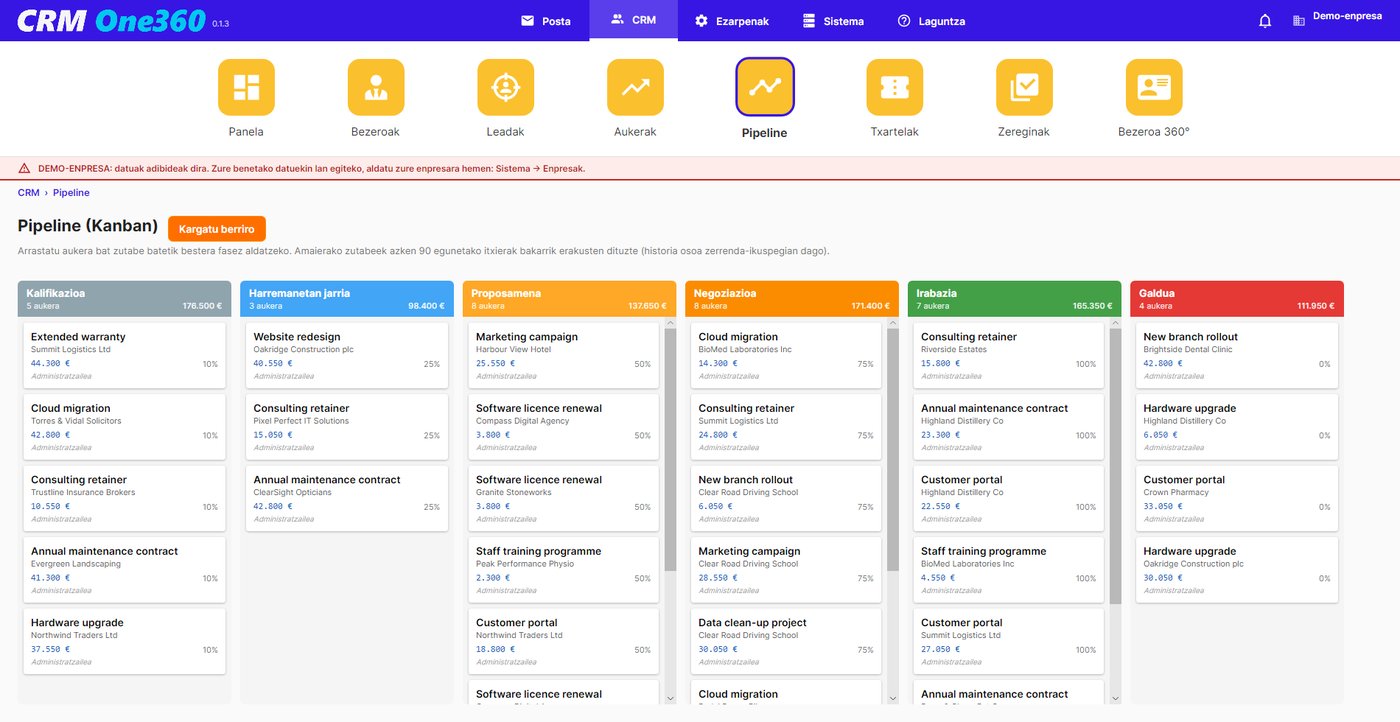The height and width of the screenshot is (722, 1400).
Task: Open Data clean-up project card
Action: [788, 641]
